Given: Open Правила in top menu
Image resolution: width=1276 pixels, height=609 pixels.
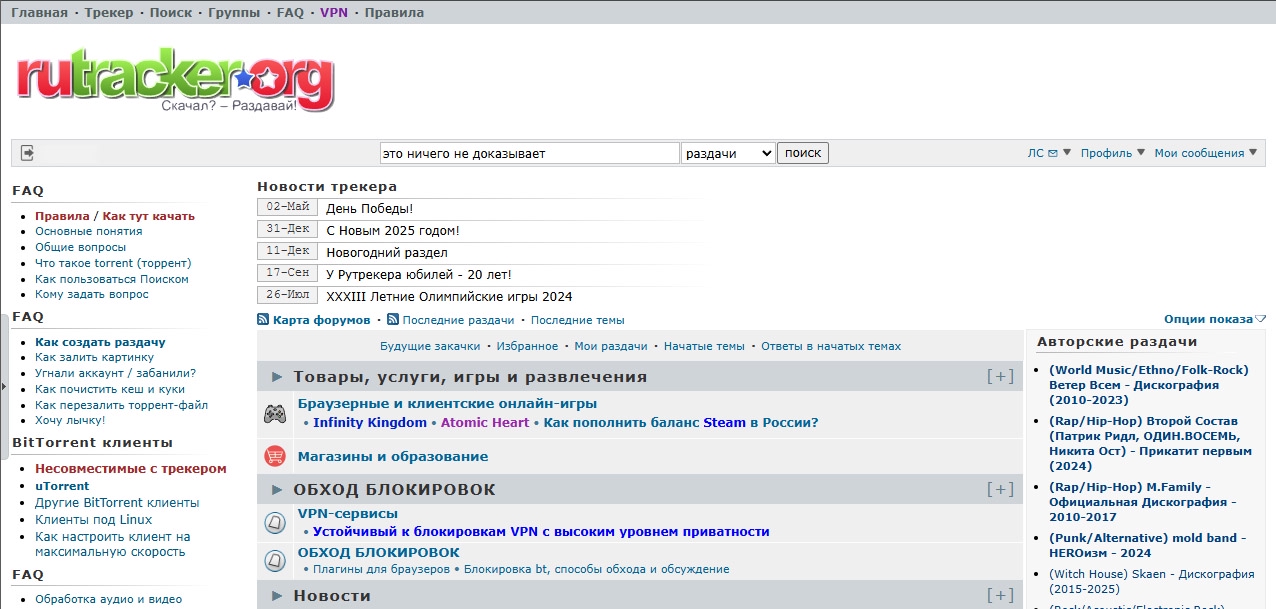Looking at the screenshot, I should 394,13.
